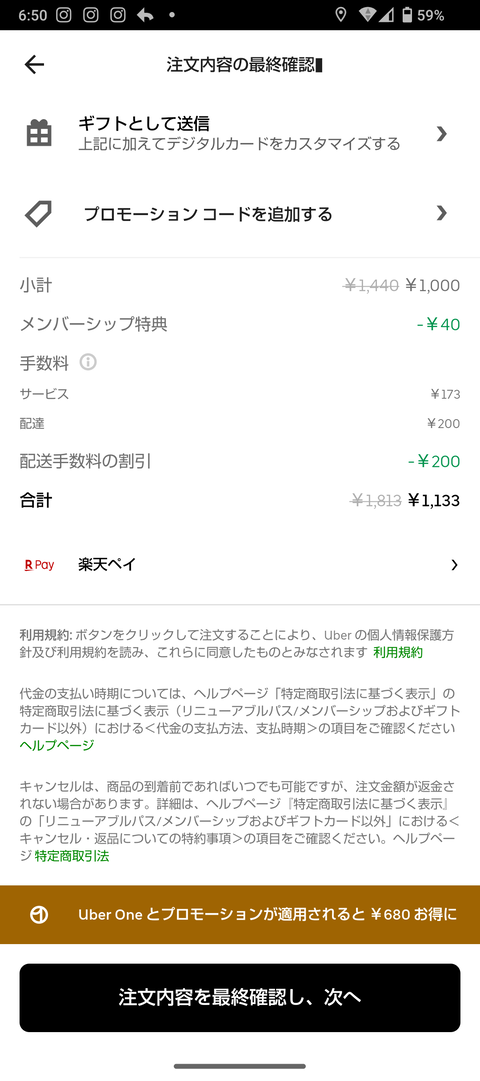Screen dimensions: 480x1081
Task: Expand the ギフトとして送信 chevron
Action: pos(442,134)
